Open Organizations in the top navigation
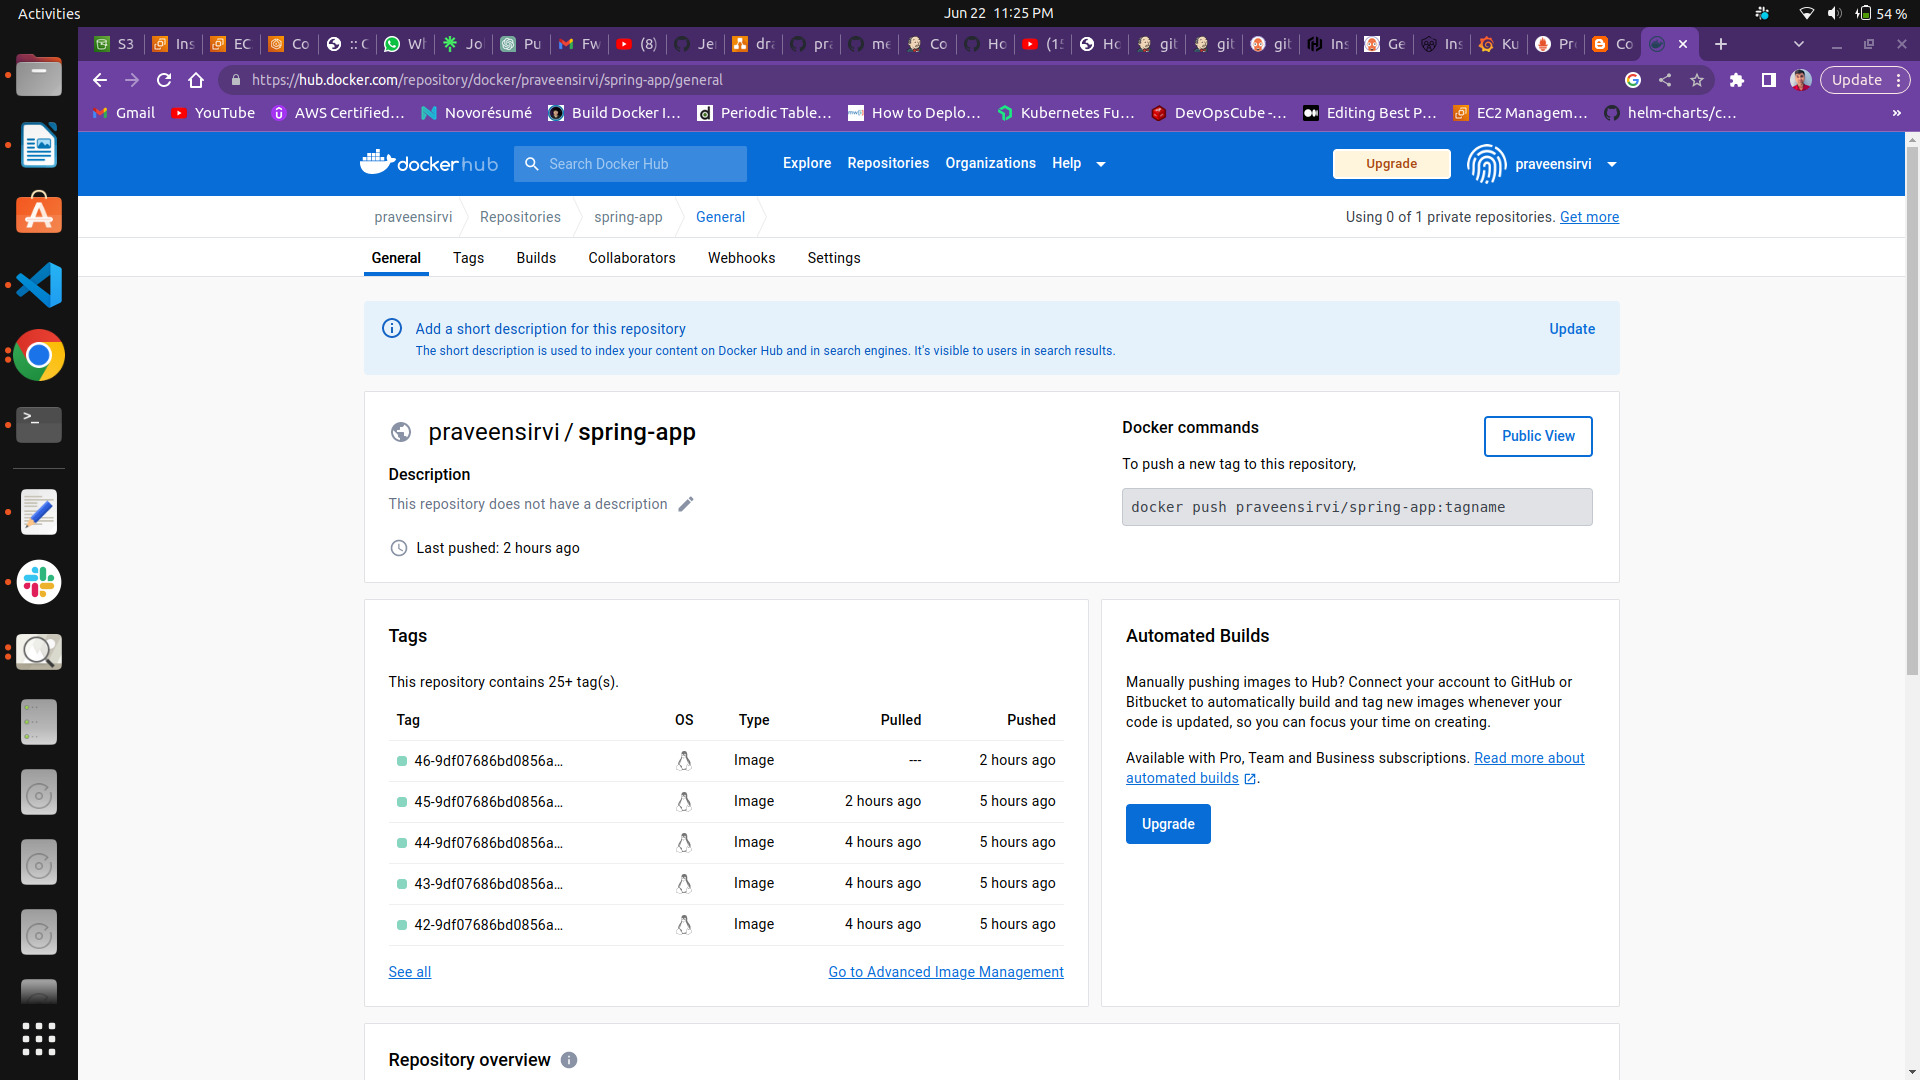1920x1080 pixels. (991, 163)
